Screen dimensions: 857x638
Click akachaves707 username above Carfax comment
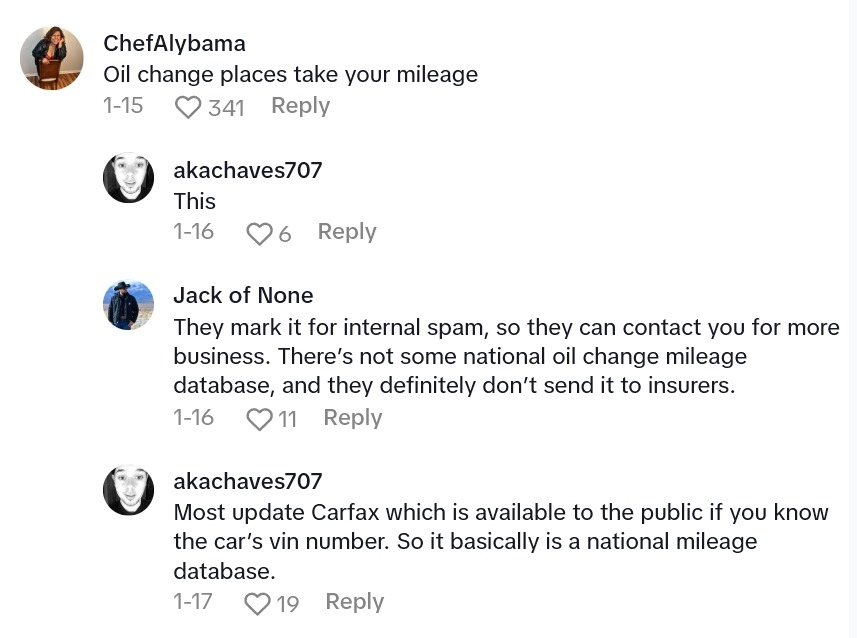(x=247, y=481)
